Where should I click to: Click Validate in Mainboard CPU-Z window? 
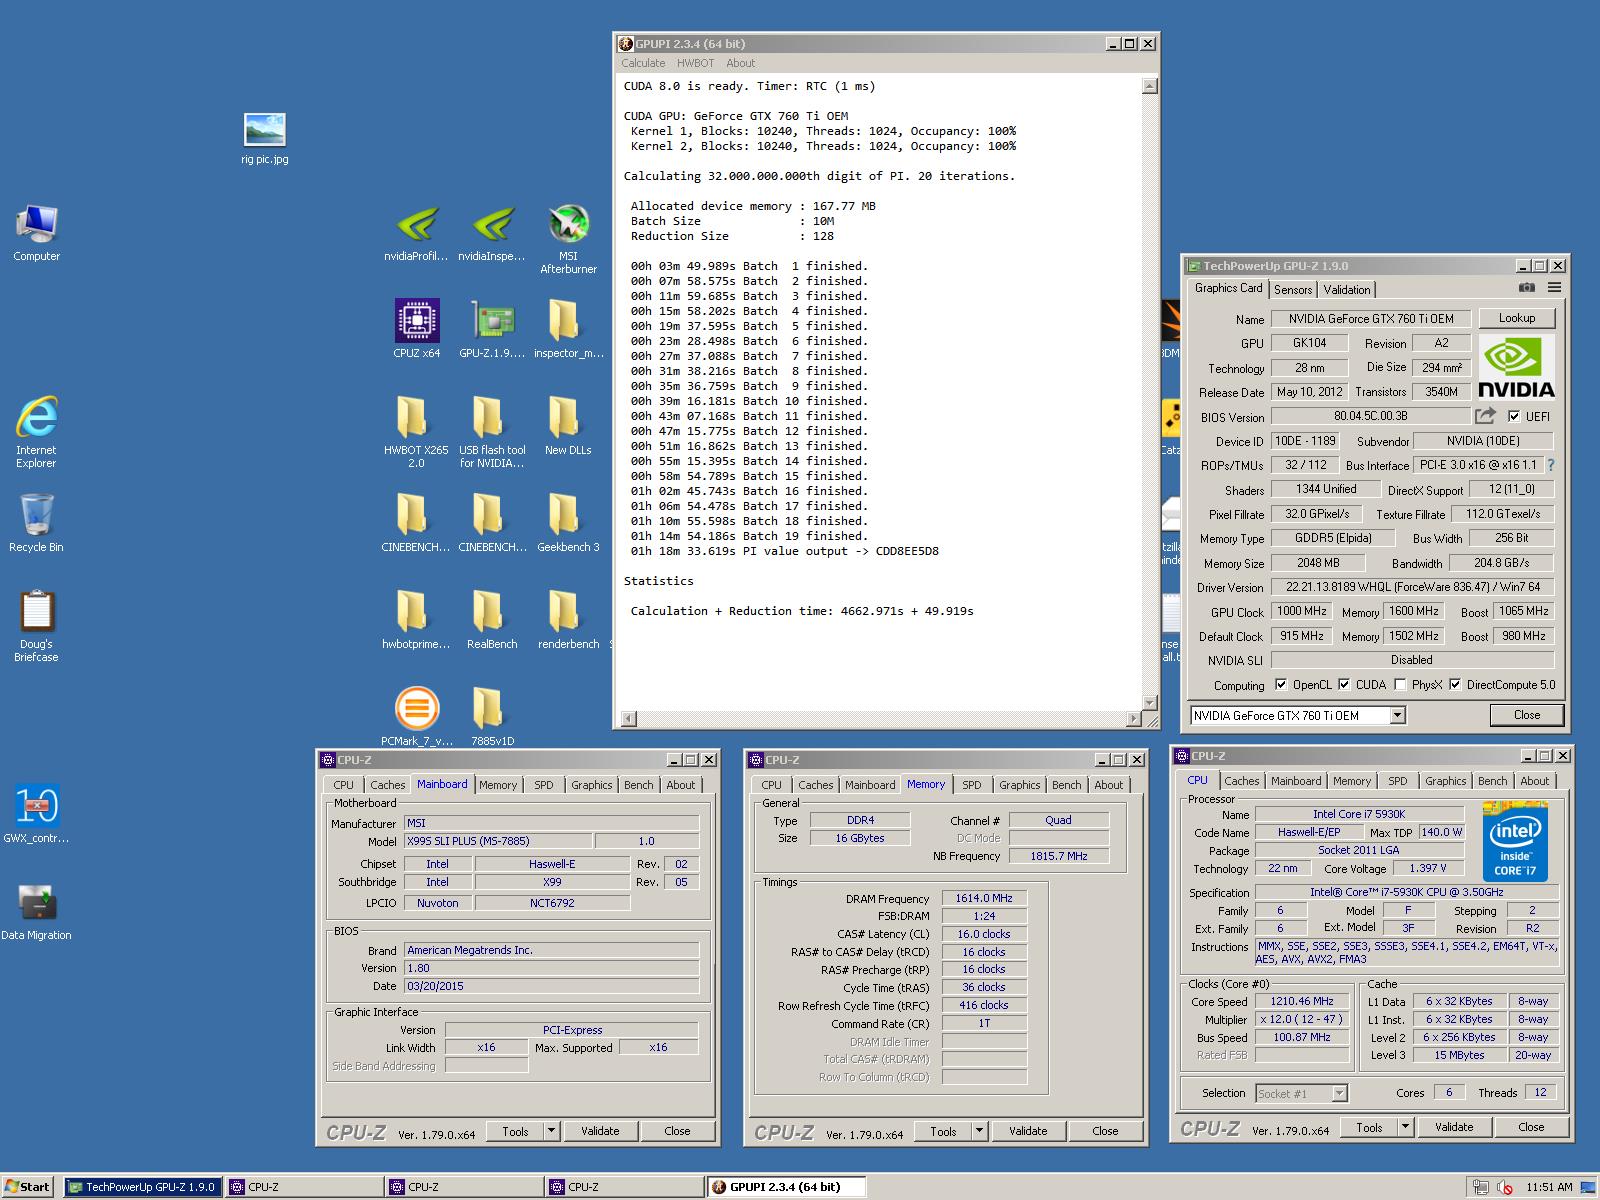tap(600, 1131)
